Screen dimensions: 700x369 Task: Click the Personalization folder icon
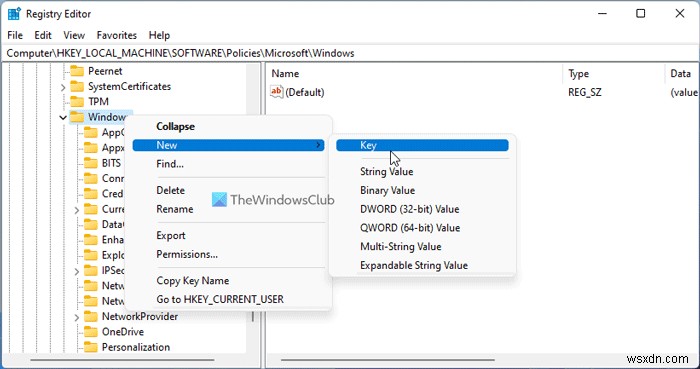(91, 347)
